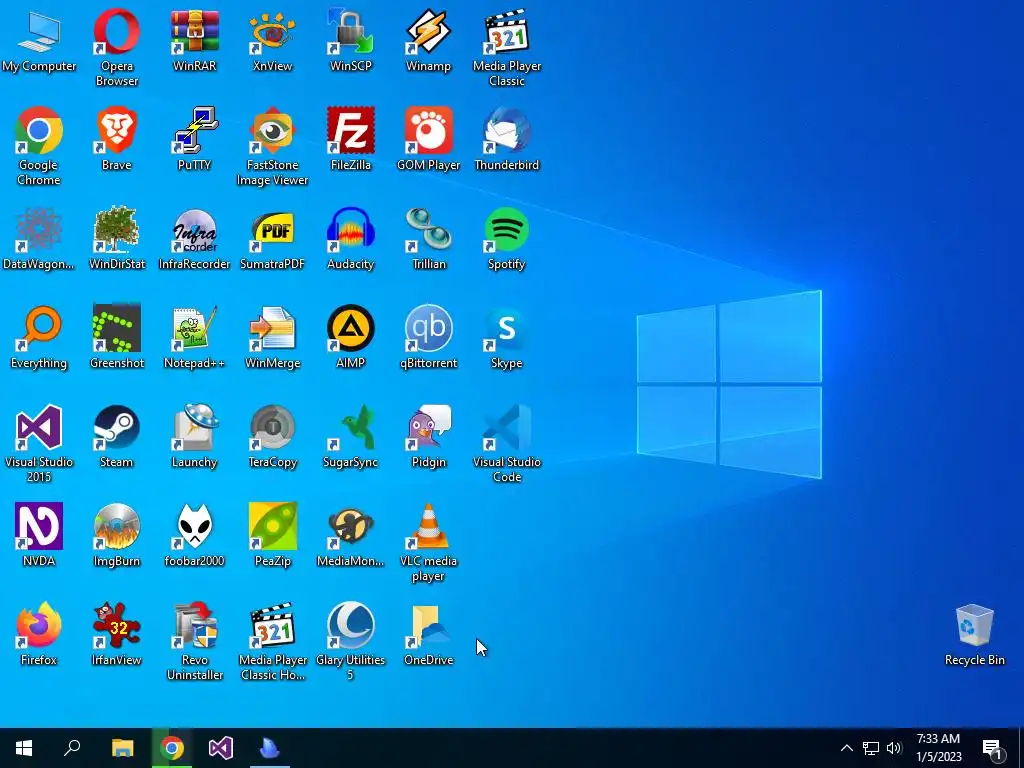This screenshot has width=1024, height=768.
Task: Show hidden system tray icons
Action: click(846, 748)
